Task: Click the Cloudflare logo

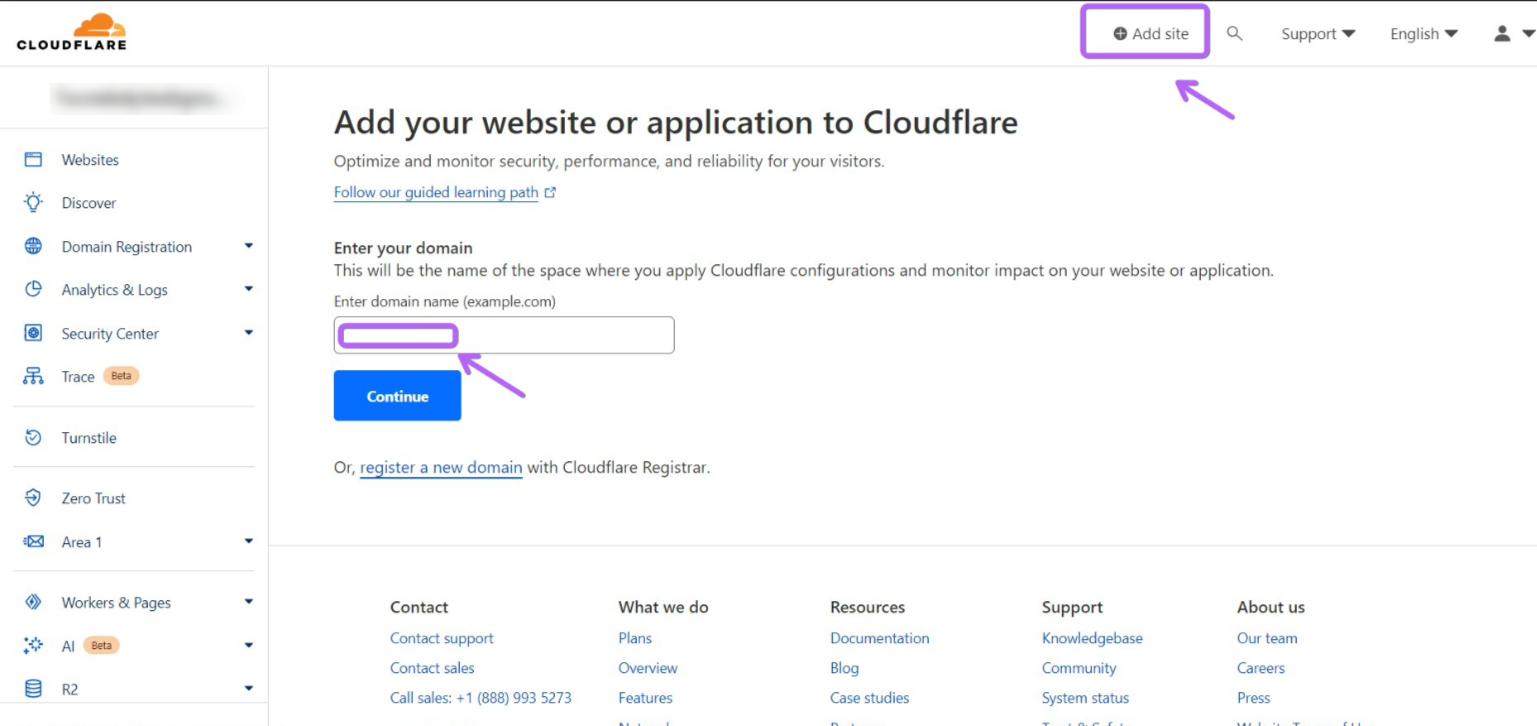Action: point(71,31)
